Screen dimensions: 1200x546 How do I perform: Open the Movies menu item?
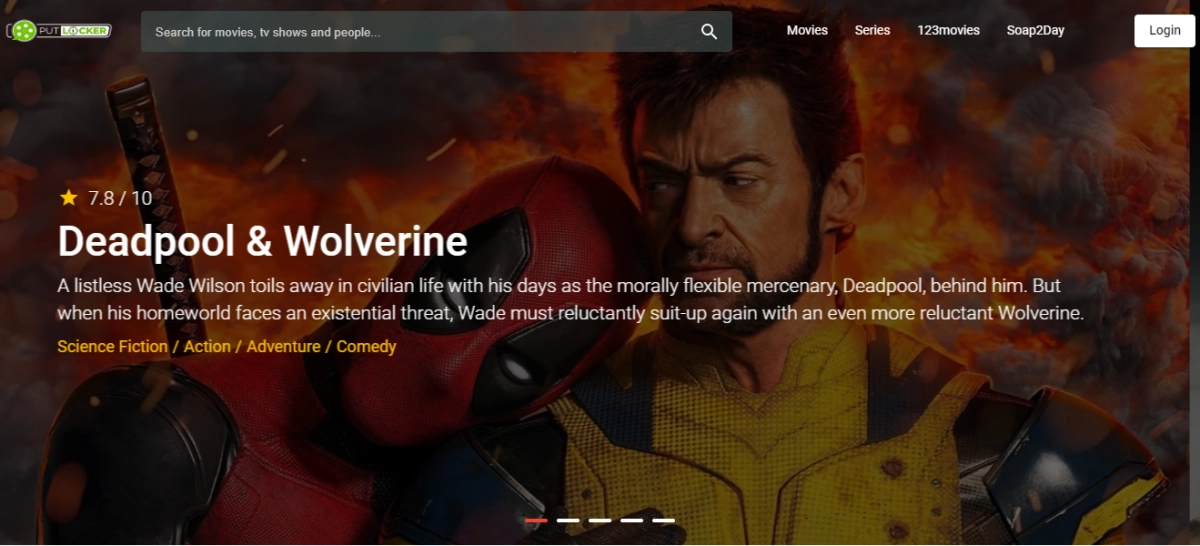(807, 30)
